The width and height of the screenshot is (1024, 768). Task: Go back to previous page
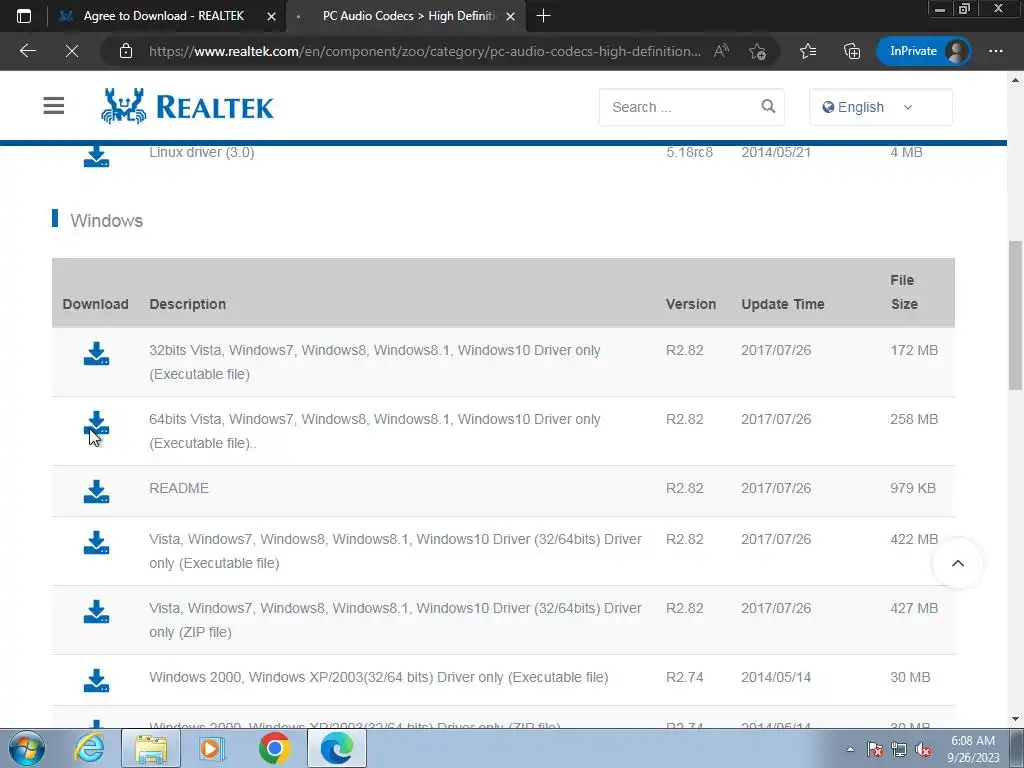coord(27,51)
